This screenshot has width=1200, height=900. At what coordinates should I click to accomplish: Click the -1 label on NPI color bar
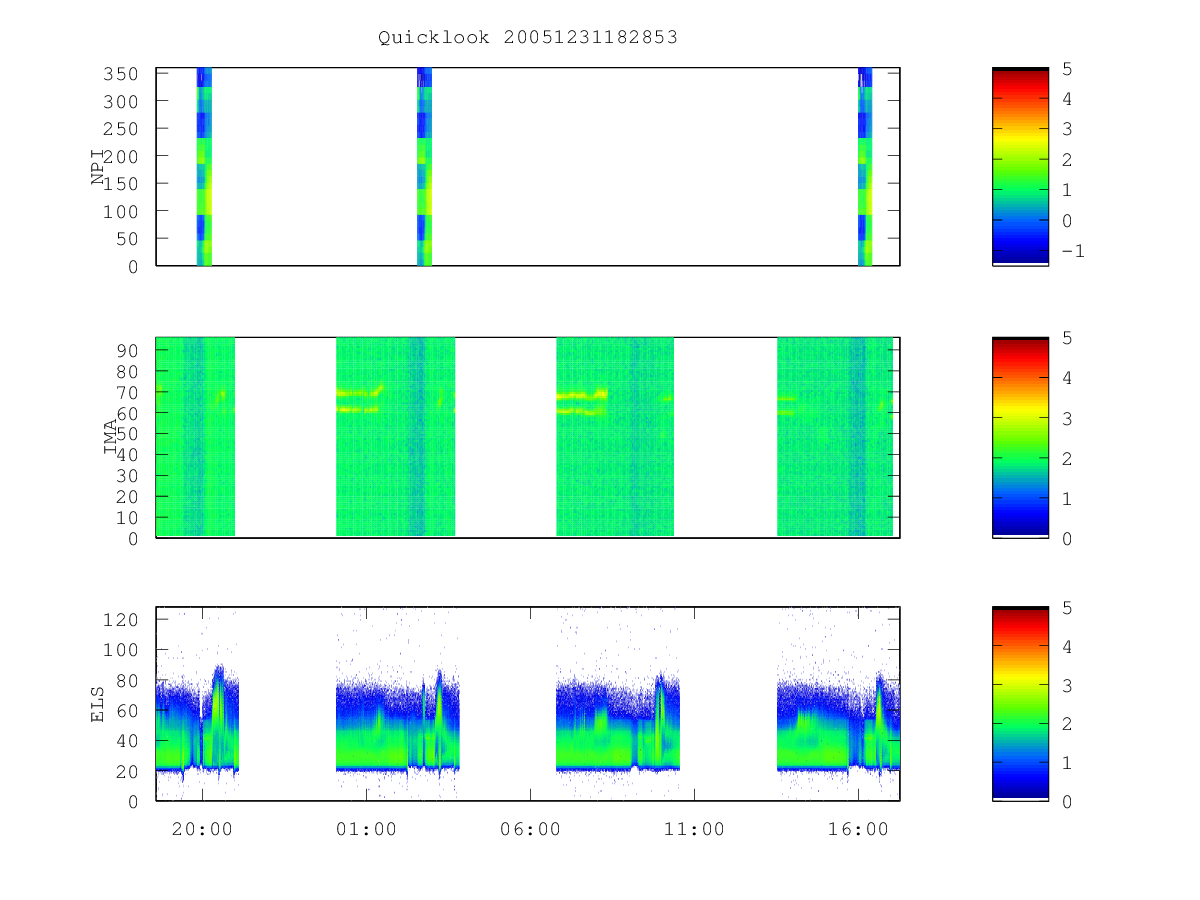1074,251
